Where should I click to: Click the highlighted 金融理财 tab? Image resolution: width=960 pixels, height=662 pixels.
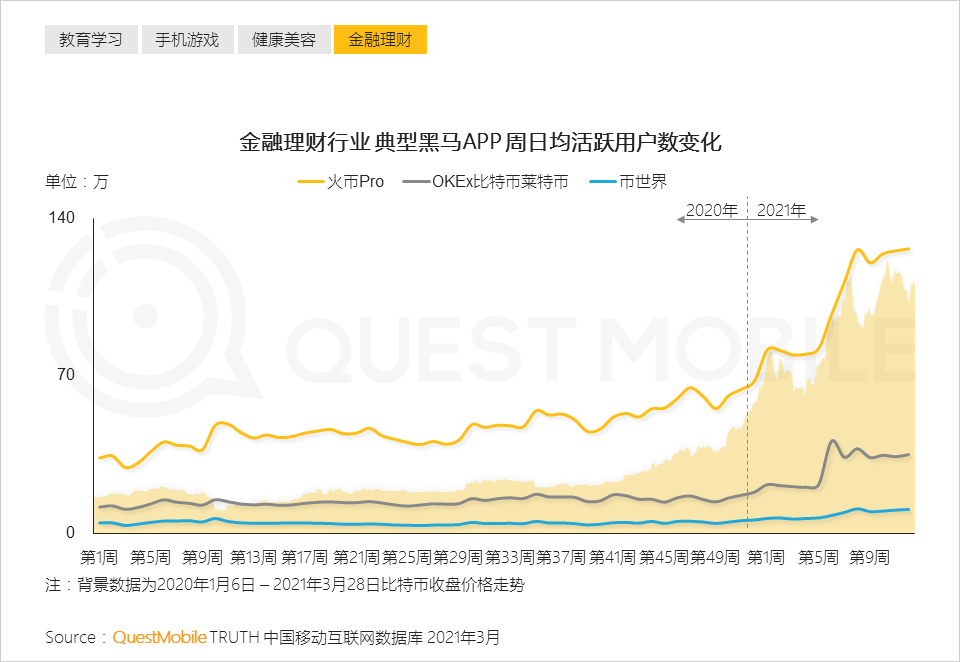(380, 40)
